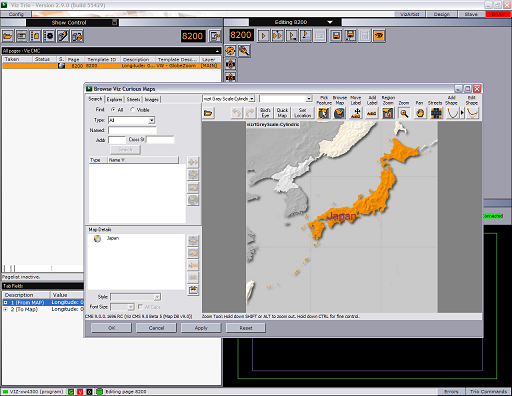Click the Quick Map button

(282, 113)
